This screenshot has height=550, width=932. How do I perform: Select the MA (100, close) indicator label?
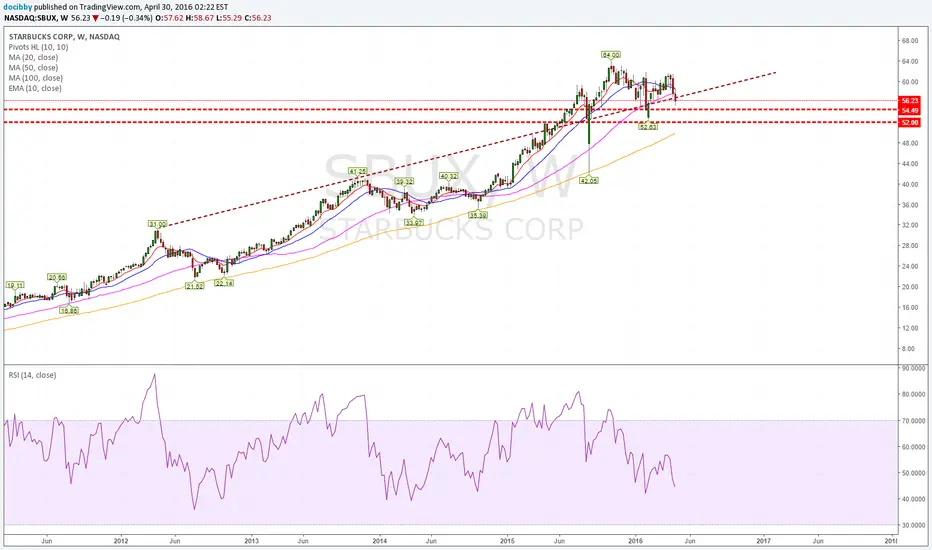[36, 78]
